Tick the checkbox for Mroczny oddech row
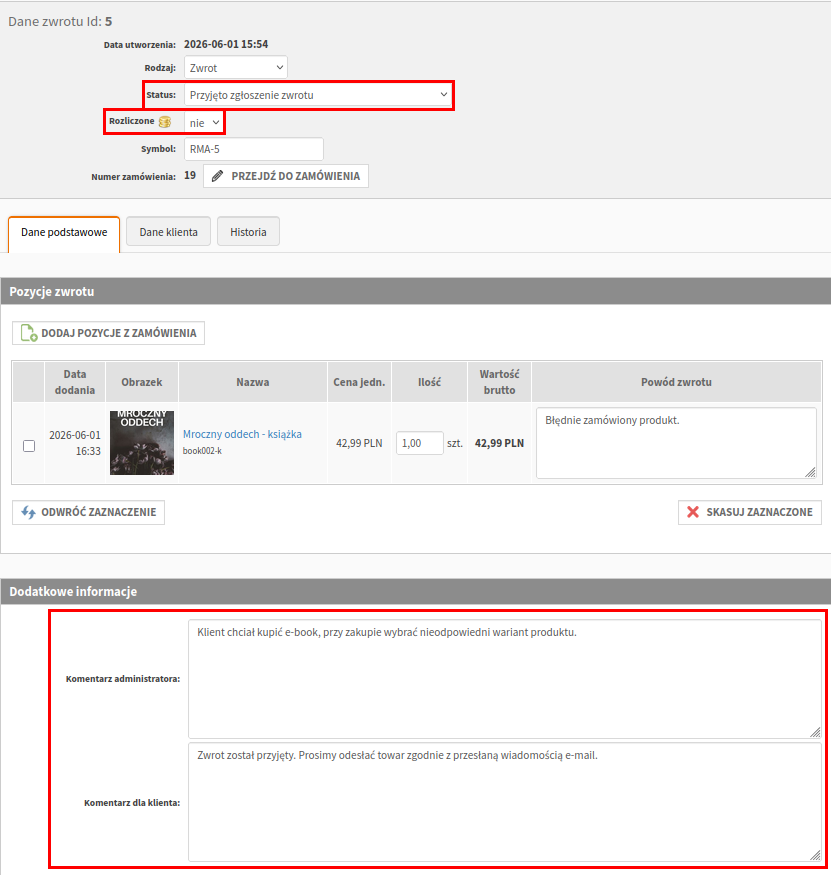831x875 pixels. click(x=29, y=446)
